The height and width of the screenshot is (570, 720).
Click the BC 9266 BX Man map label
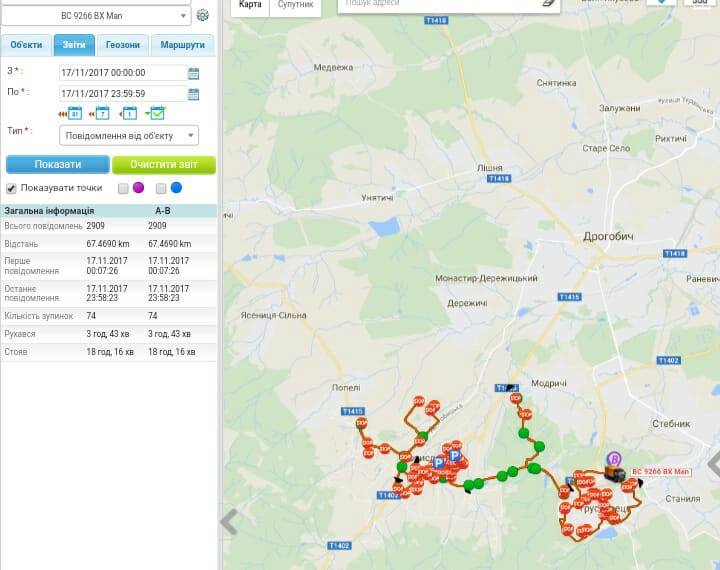pyautogui.click(x=661, y=472)
